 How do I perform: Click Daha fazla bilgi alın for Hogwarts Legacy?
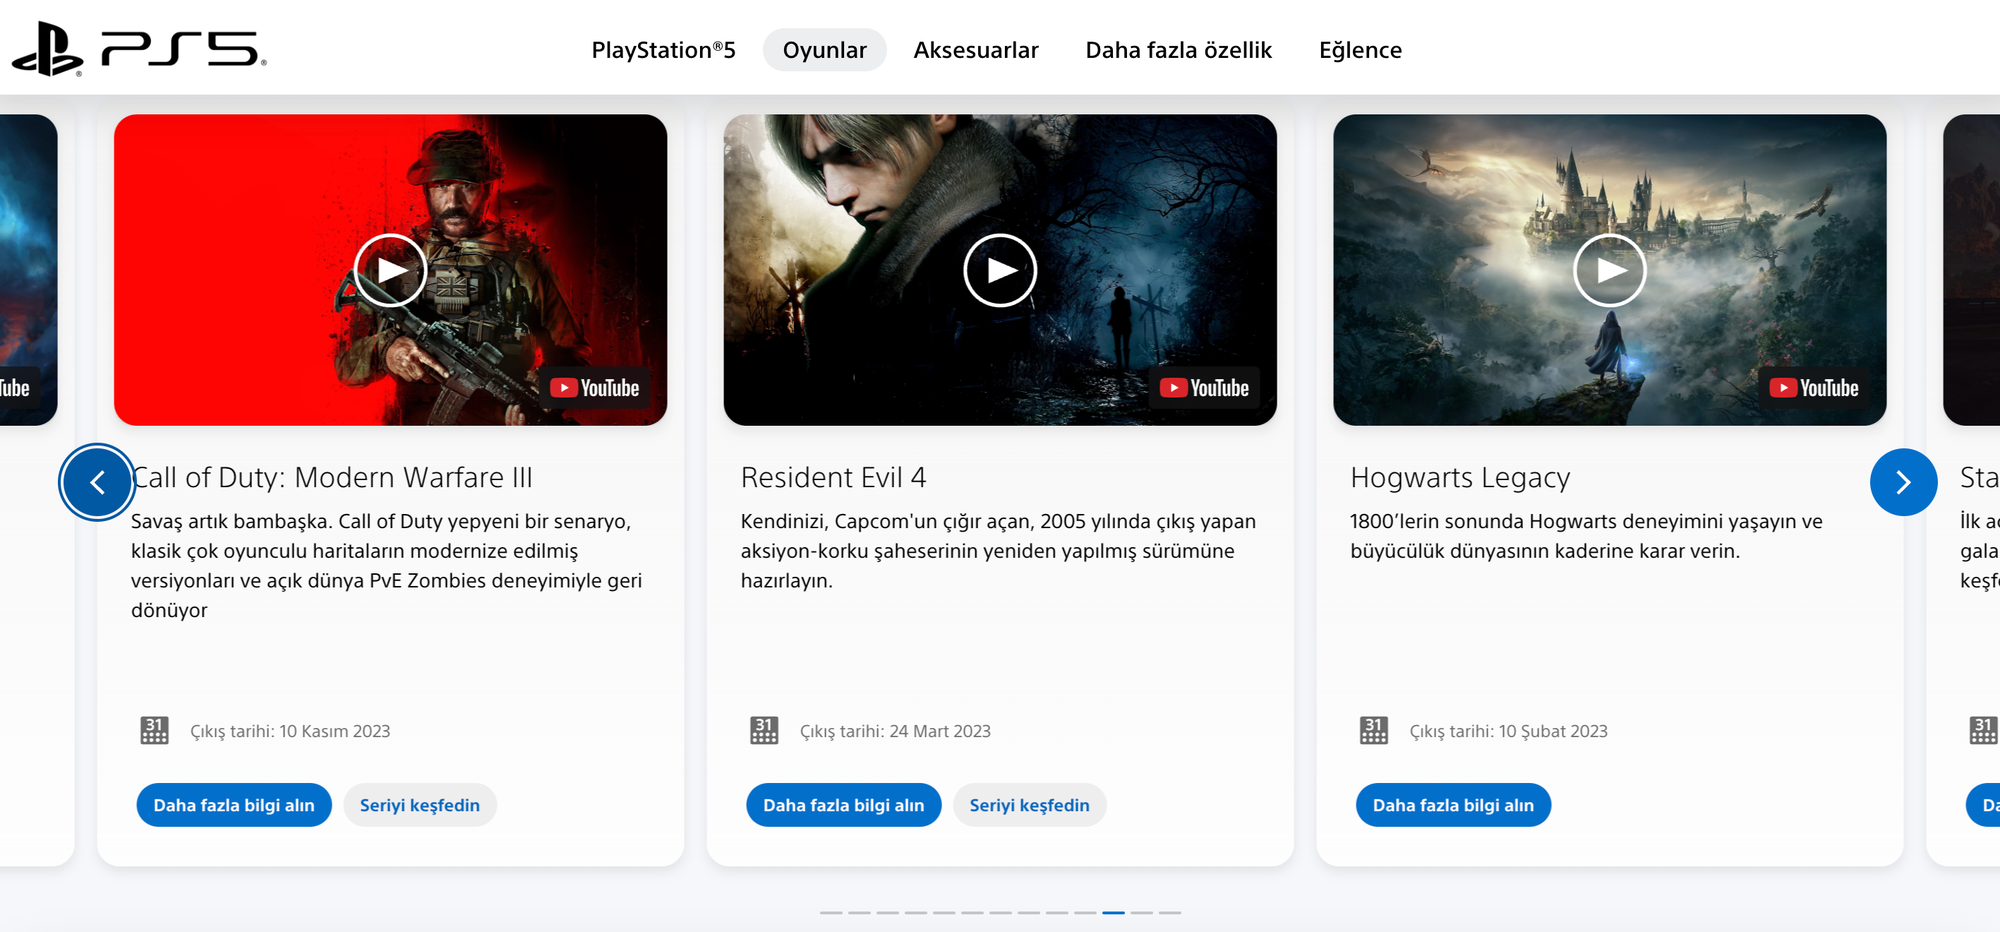[x=1453, y=805]
